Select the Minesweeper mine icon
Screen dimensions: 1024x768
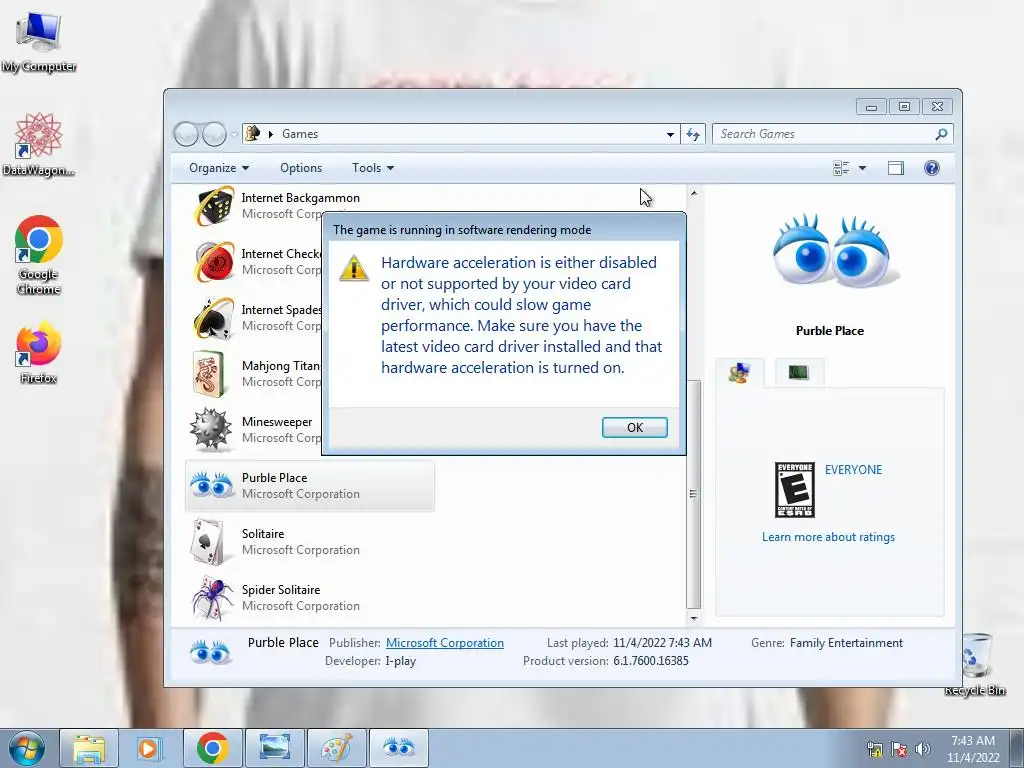[x=211, y=430]
